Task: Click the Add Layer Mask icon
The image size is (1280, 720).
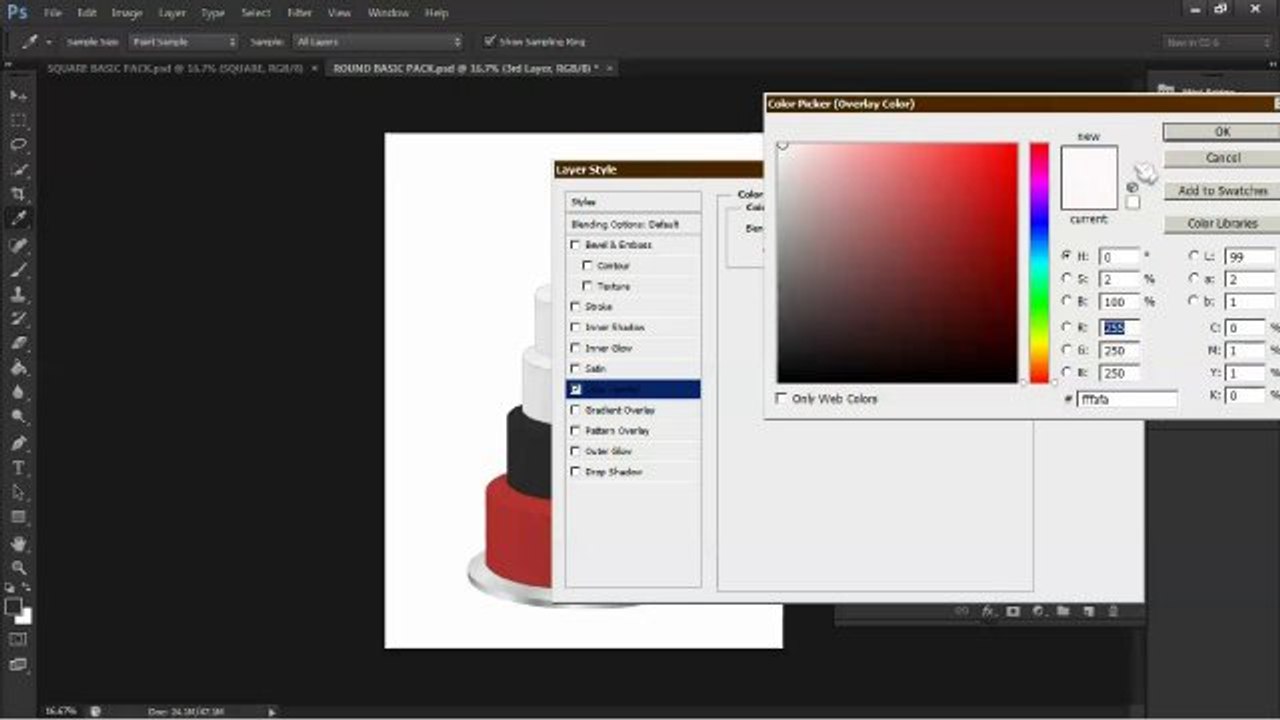Action: pyautogui.click(x=1013, y=610)
